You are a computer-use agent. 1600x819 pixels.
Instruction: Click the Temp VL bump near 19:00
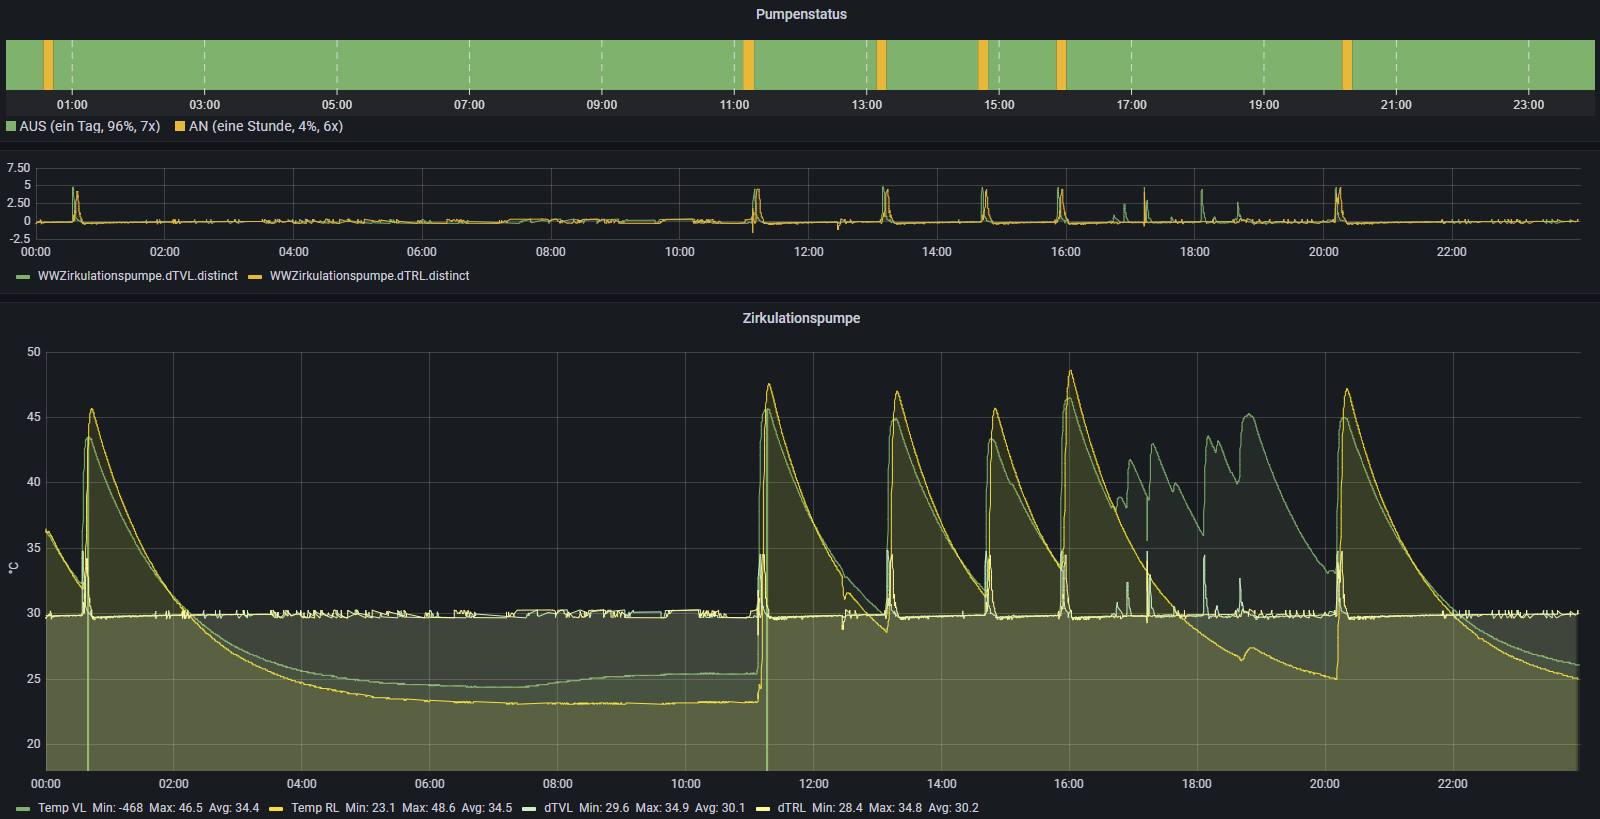tap(1249, 415)
